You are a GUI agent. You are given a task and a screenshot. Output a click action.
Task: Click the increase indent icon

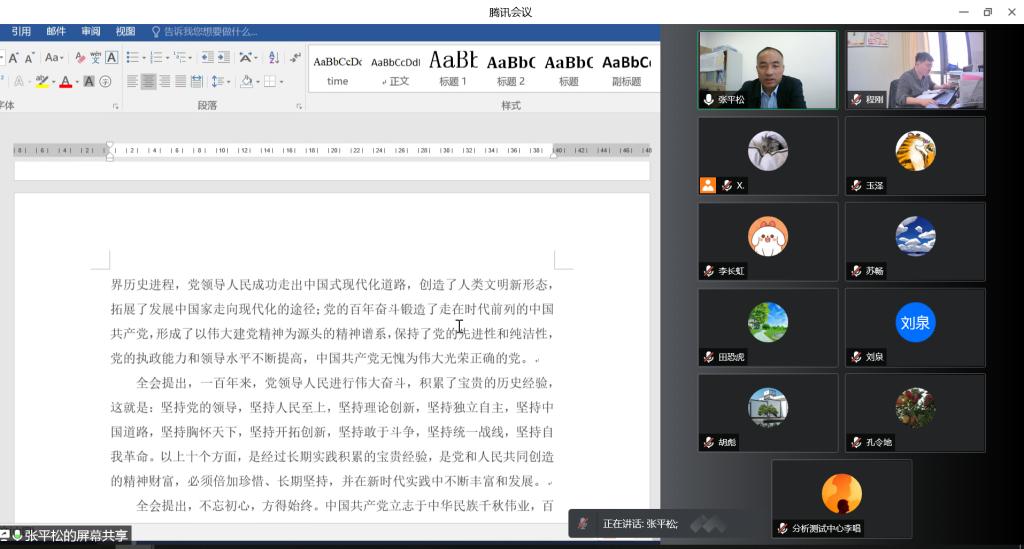[x=224, y=58]
